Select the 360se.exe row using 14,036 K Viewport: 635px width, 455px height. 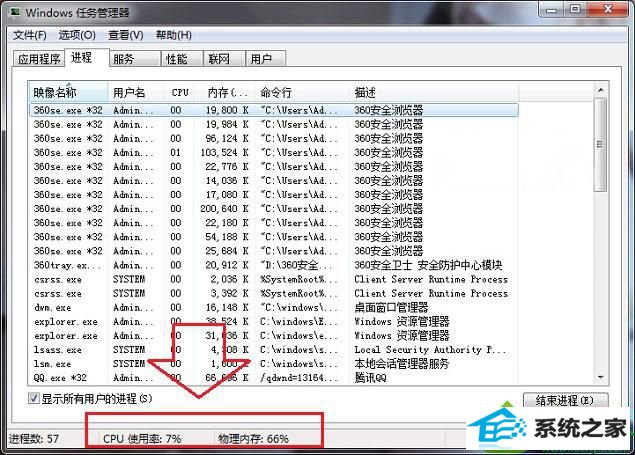point(274,181)
